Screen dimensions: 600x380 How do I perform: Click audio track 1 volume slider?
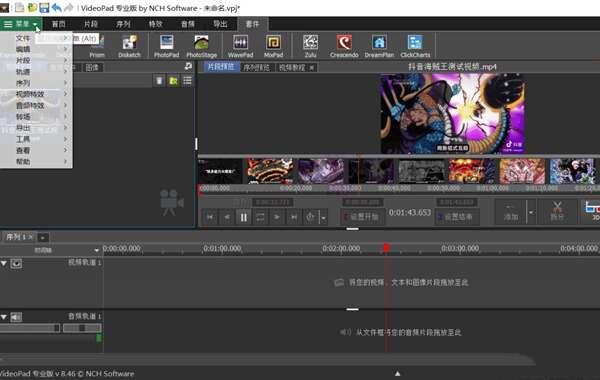pos(30,328)
